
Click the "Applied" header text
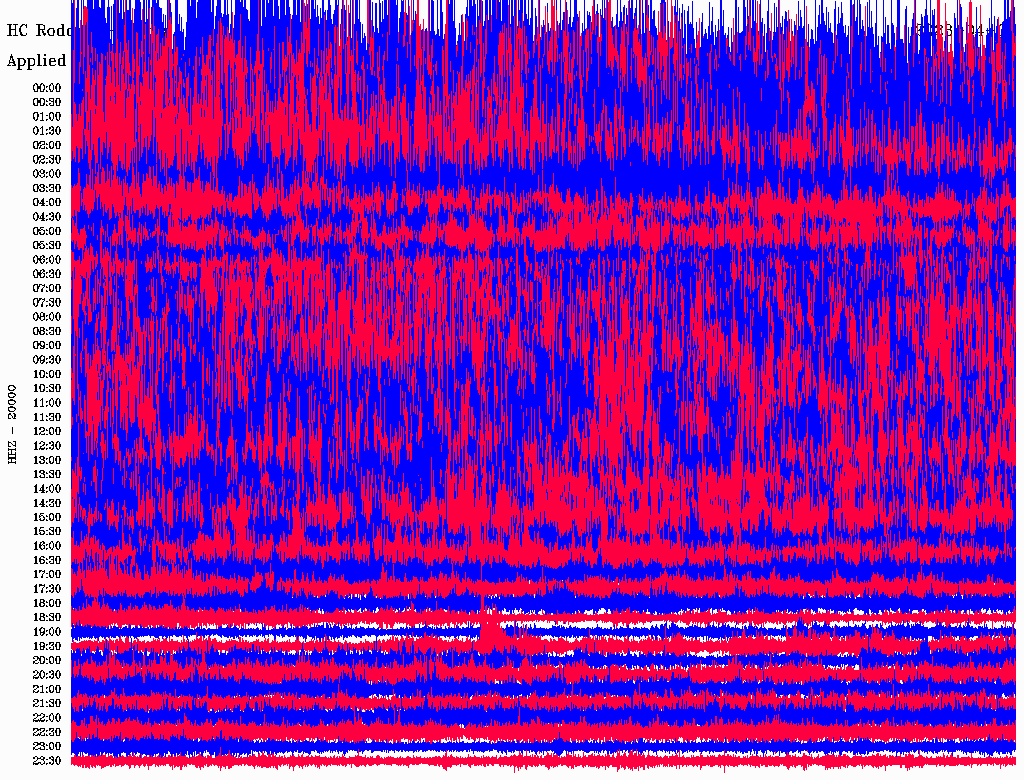(36, 61)
